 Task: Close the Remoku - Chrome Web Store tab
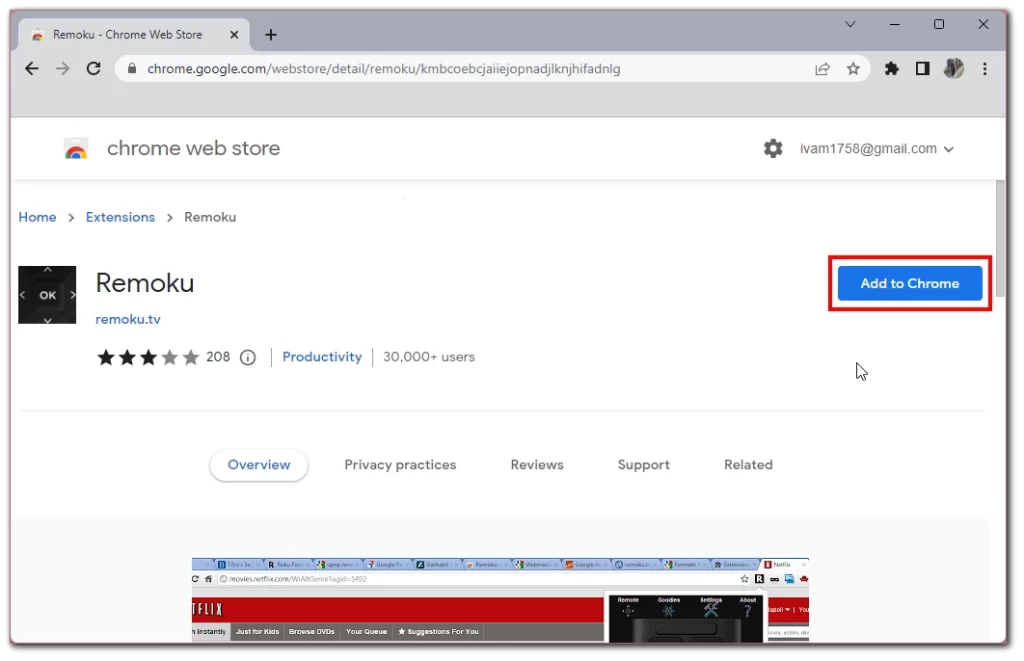tap(234, 35)
